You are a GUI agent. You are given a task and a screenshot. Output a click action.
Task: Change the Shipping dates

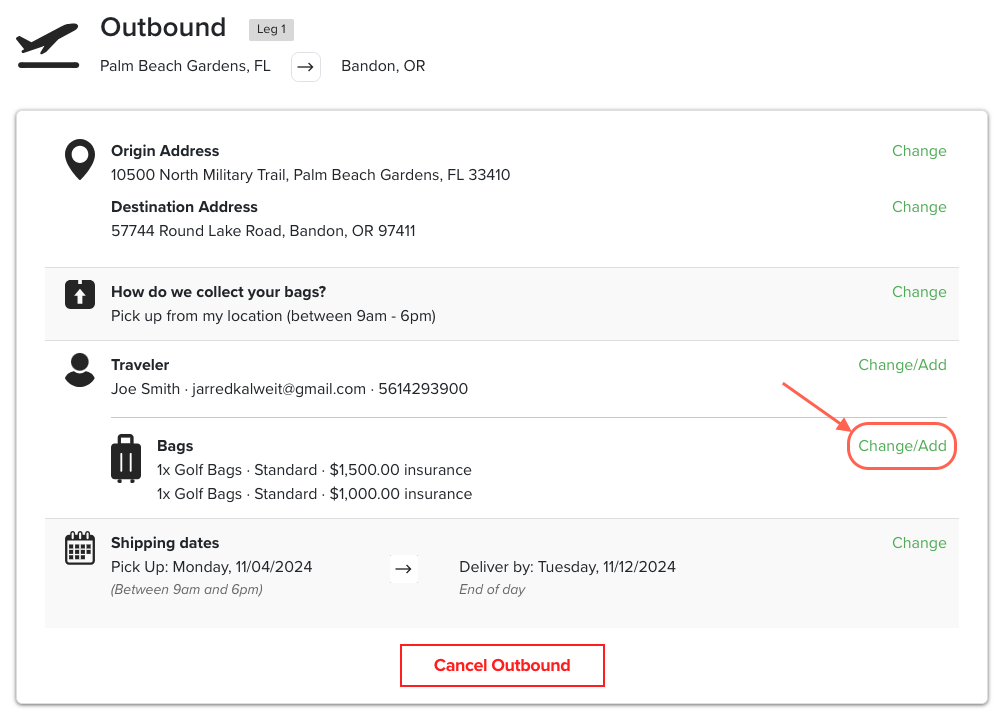(x=919, y=543)
